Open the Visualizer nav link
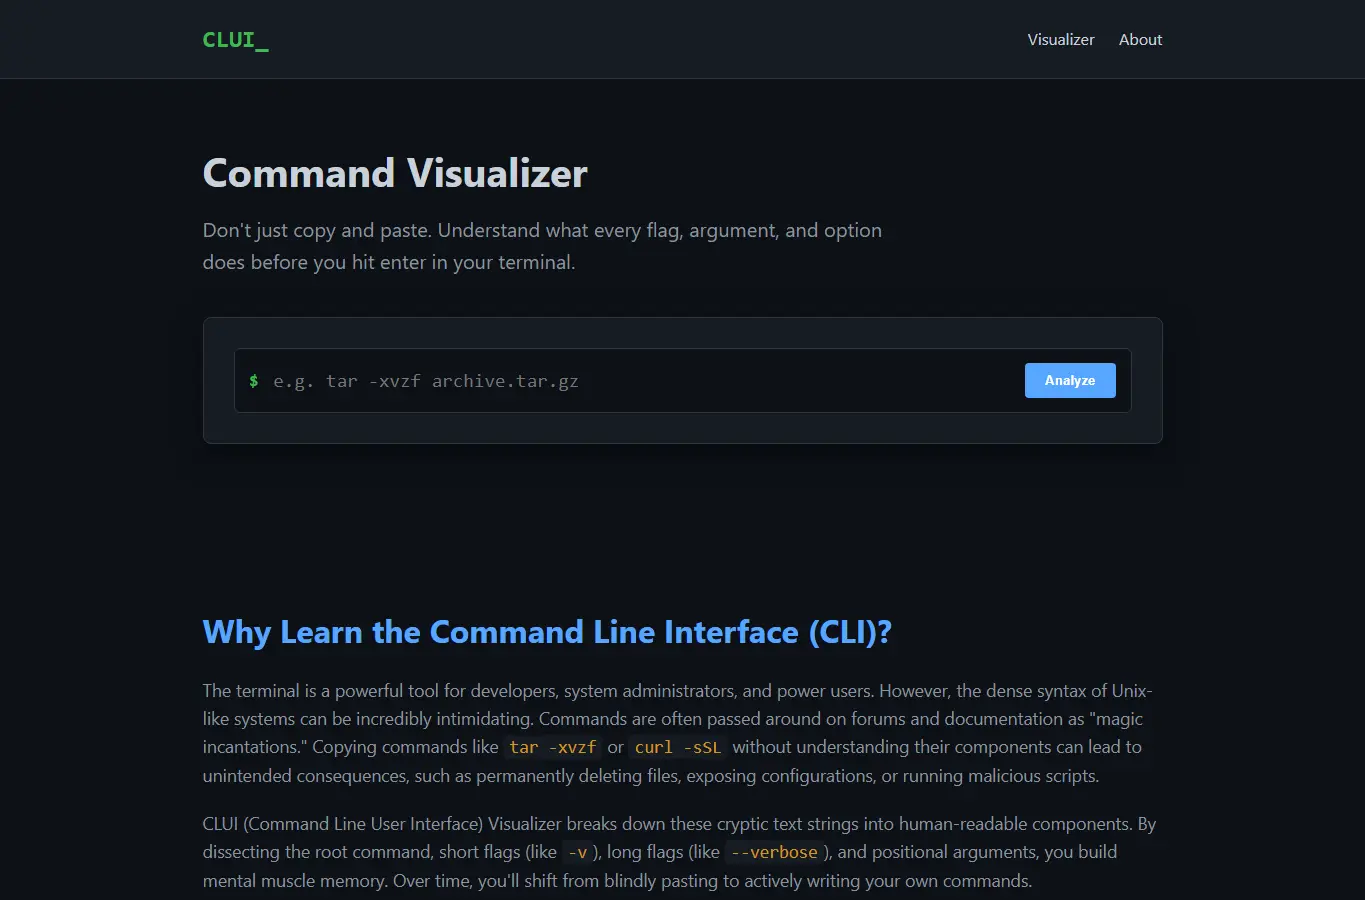The width and height of the screenshot is (1365, 900). [x=1061, y=40]
